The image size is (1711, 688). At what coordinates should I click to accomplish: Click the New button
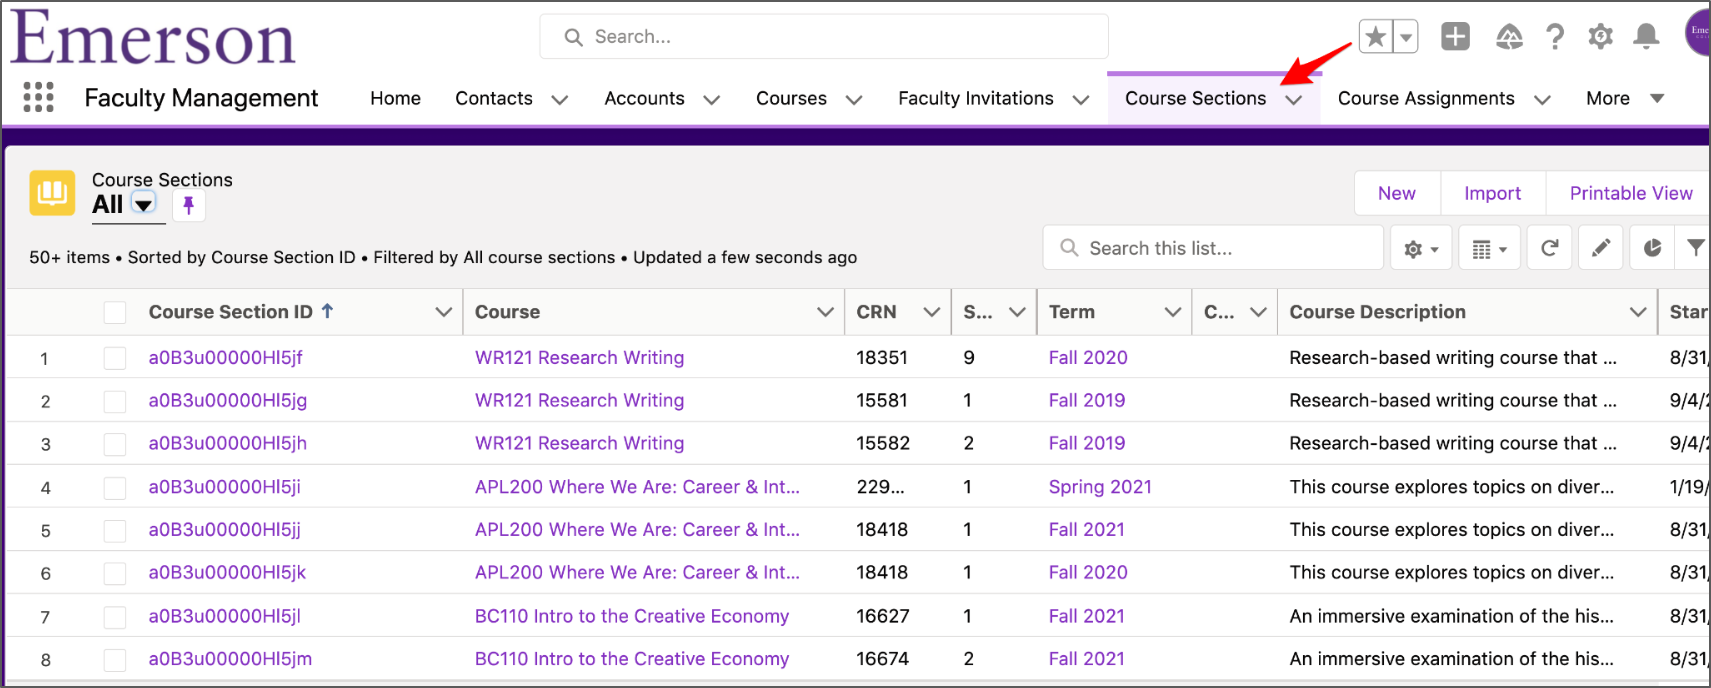click(1397, 193)
